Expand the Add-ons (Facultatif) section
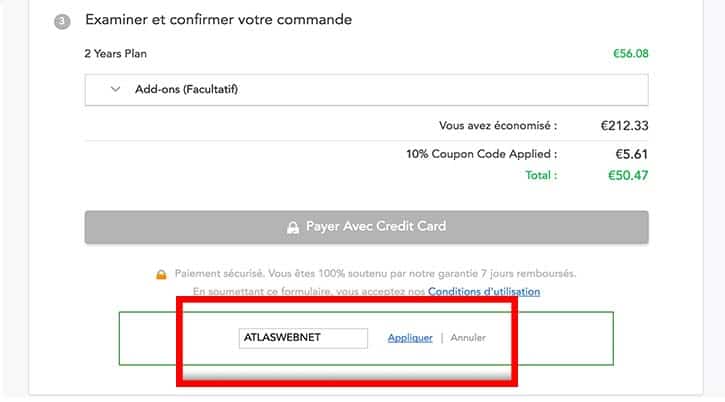This screenshot has width=725, height=402. coord(366,90)
